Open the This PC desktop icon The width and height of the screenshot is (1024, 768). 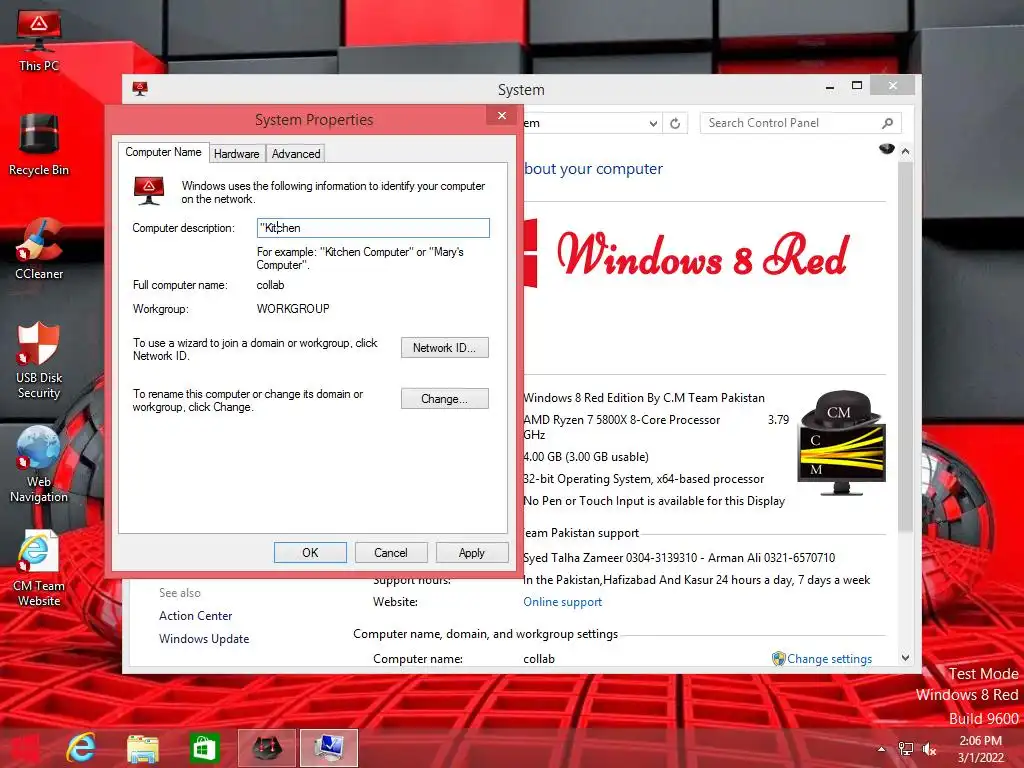[39, 40]
